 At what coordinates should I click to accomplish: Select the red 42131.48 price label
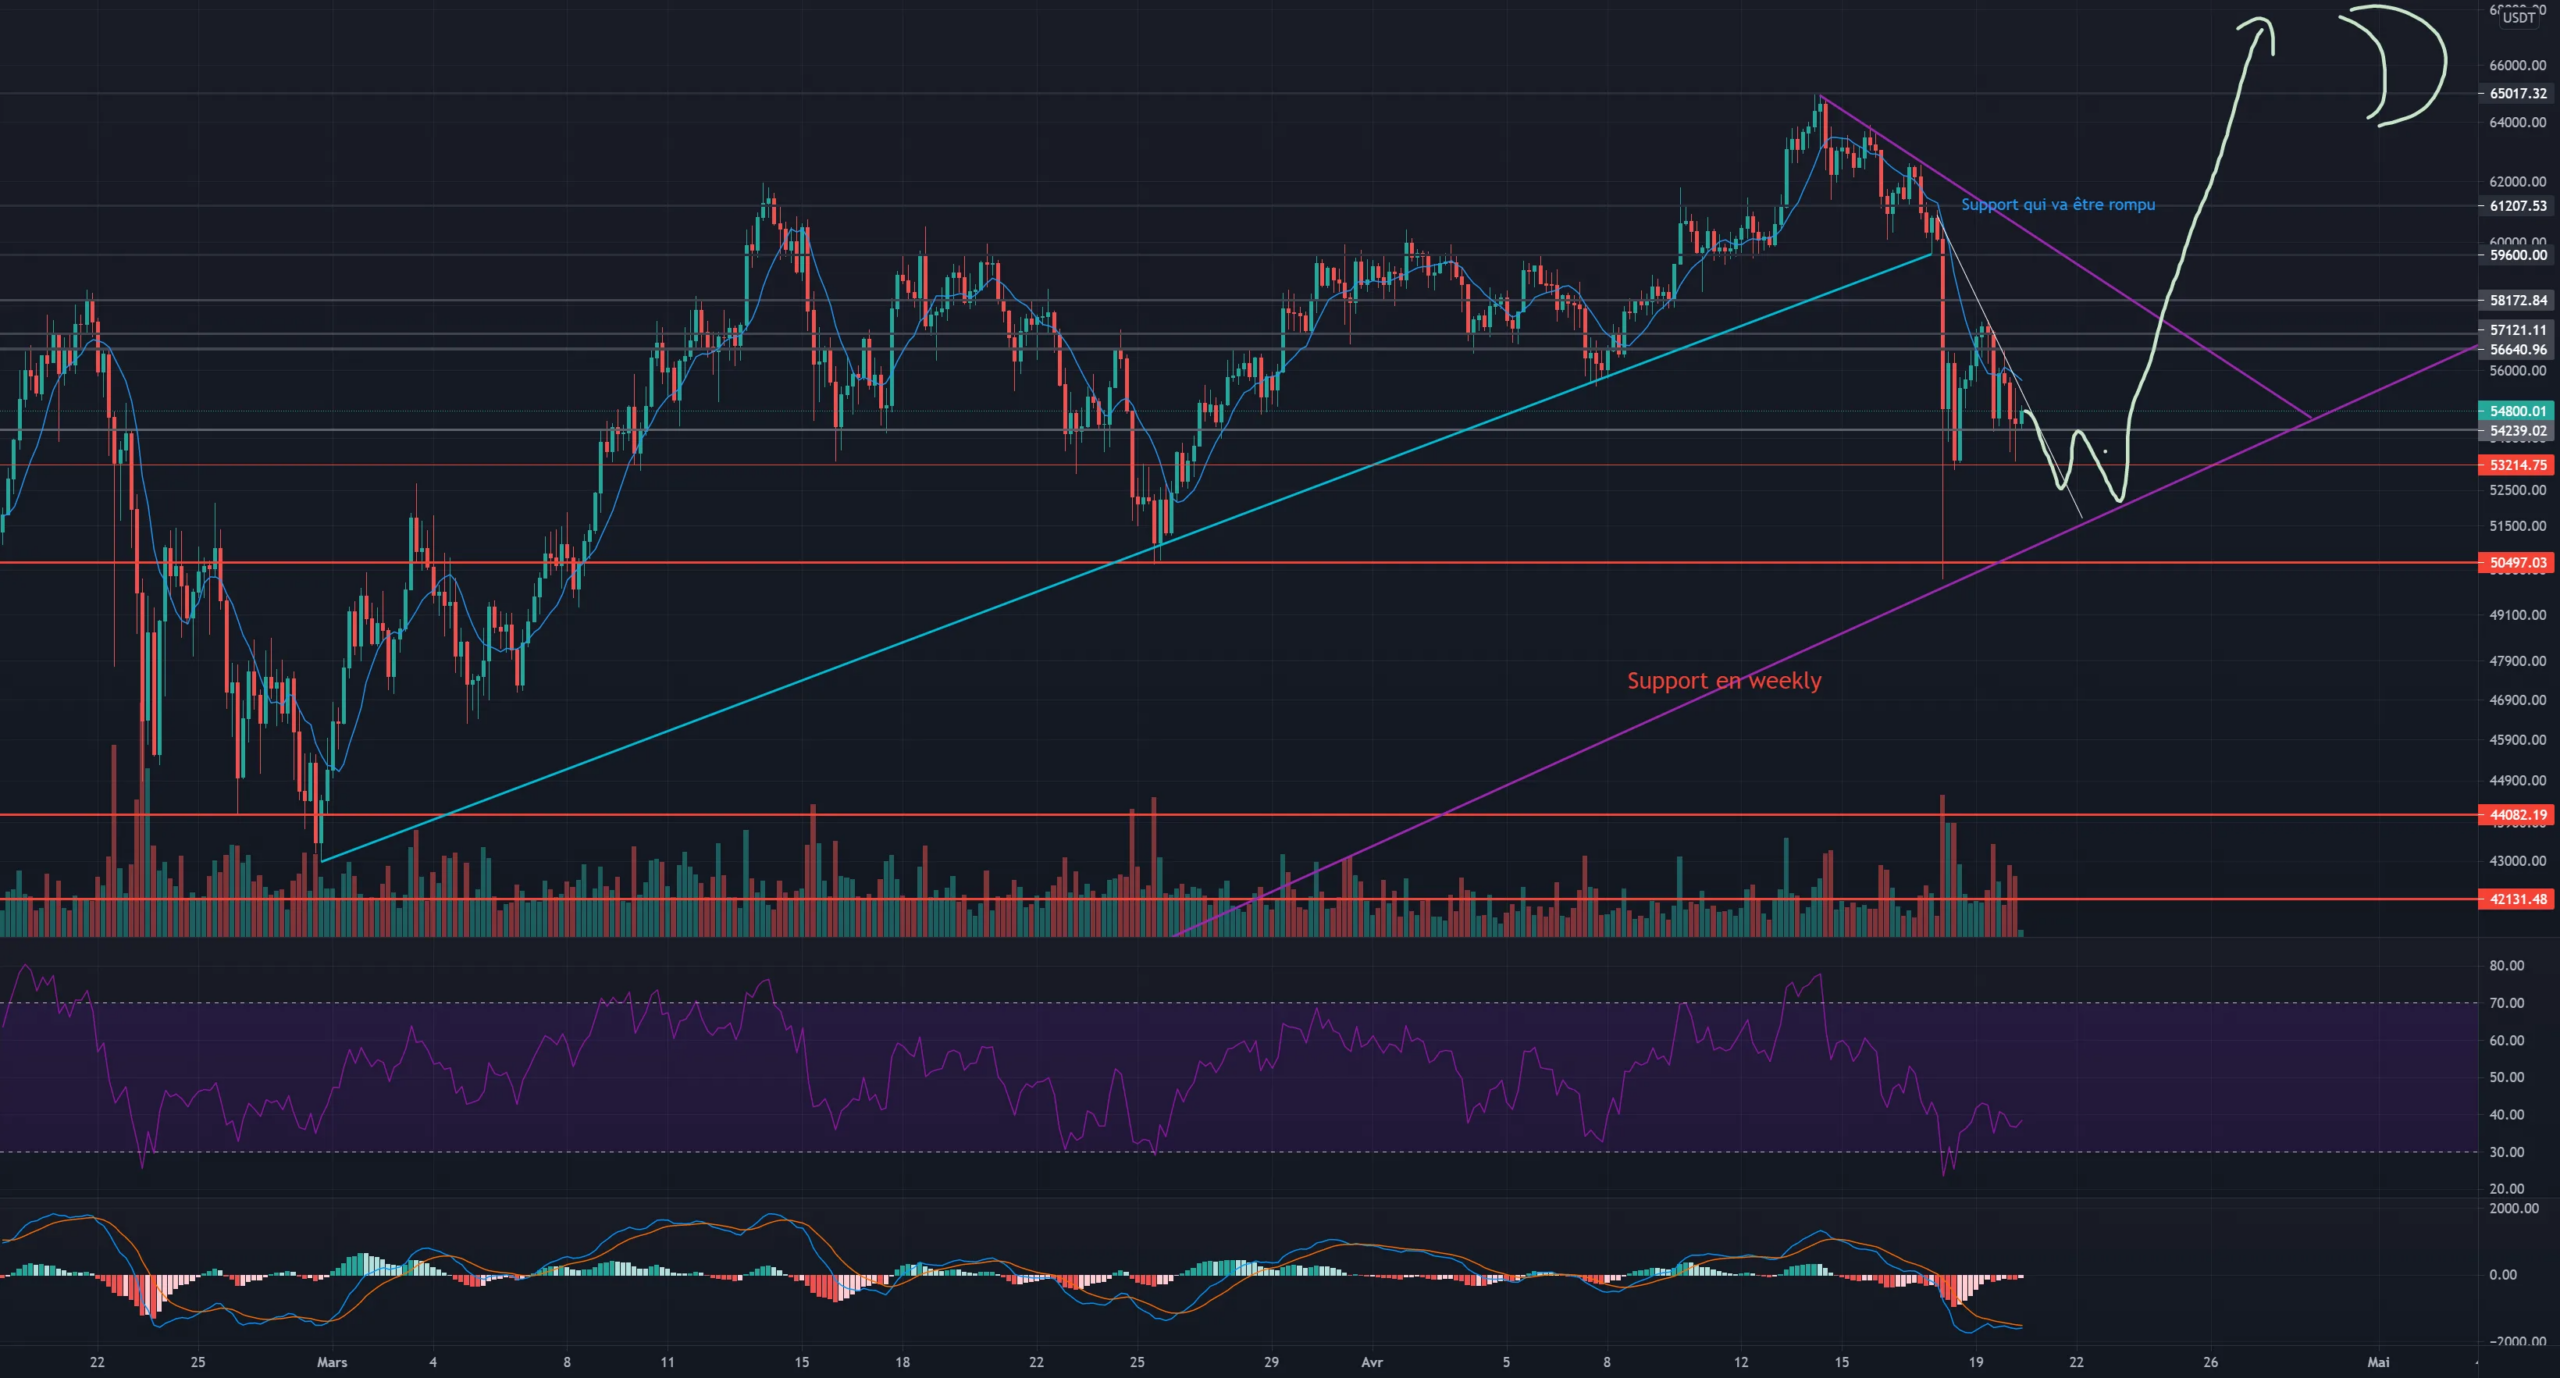(2516, 899)
